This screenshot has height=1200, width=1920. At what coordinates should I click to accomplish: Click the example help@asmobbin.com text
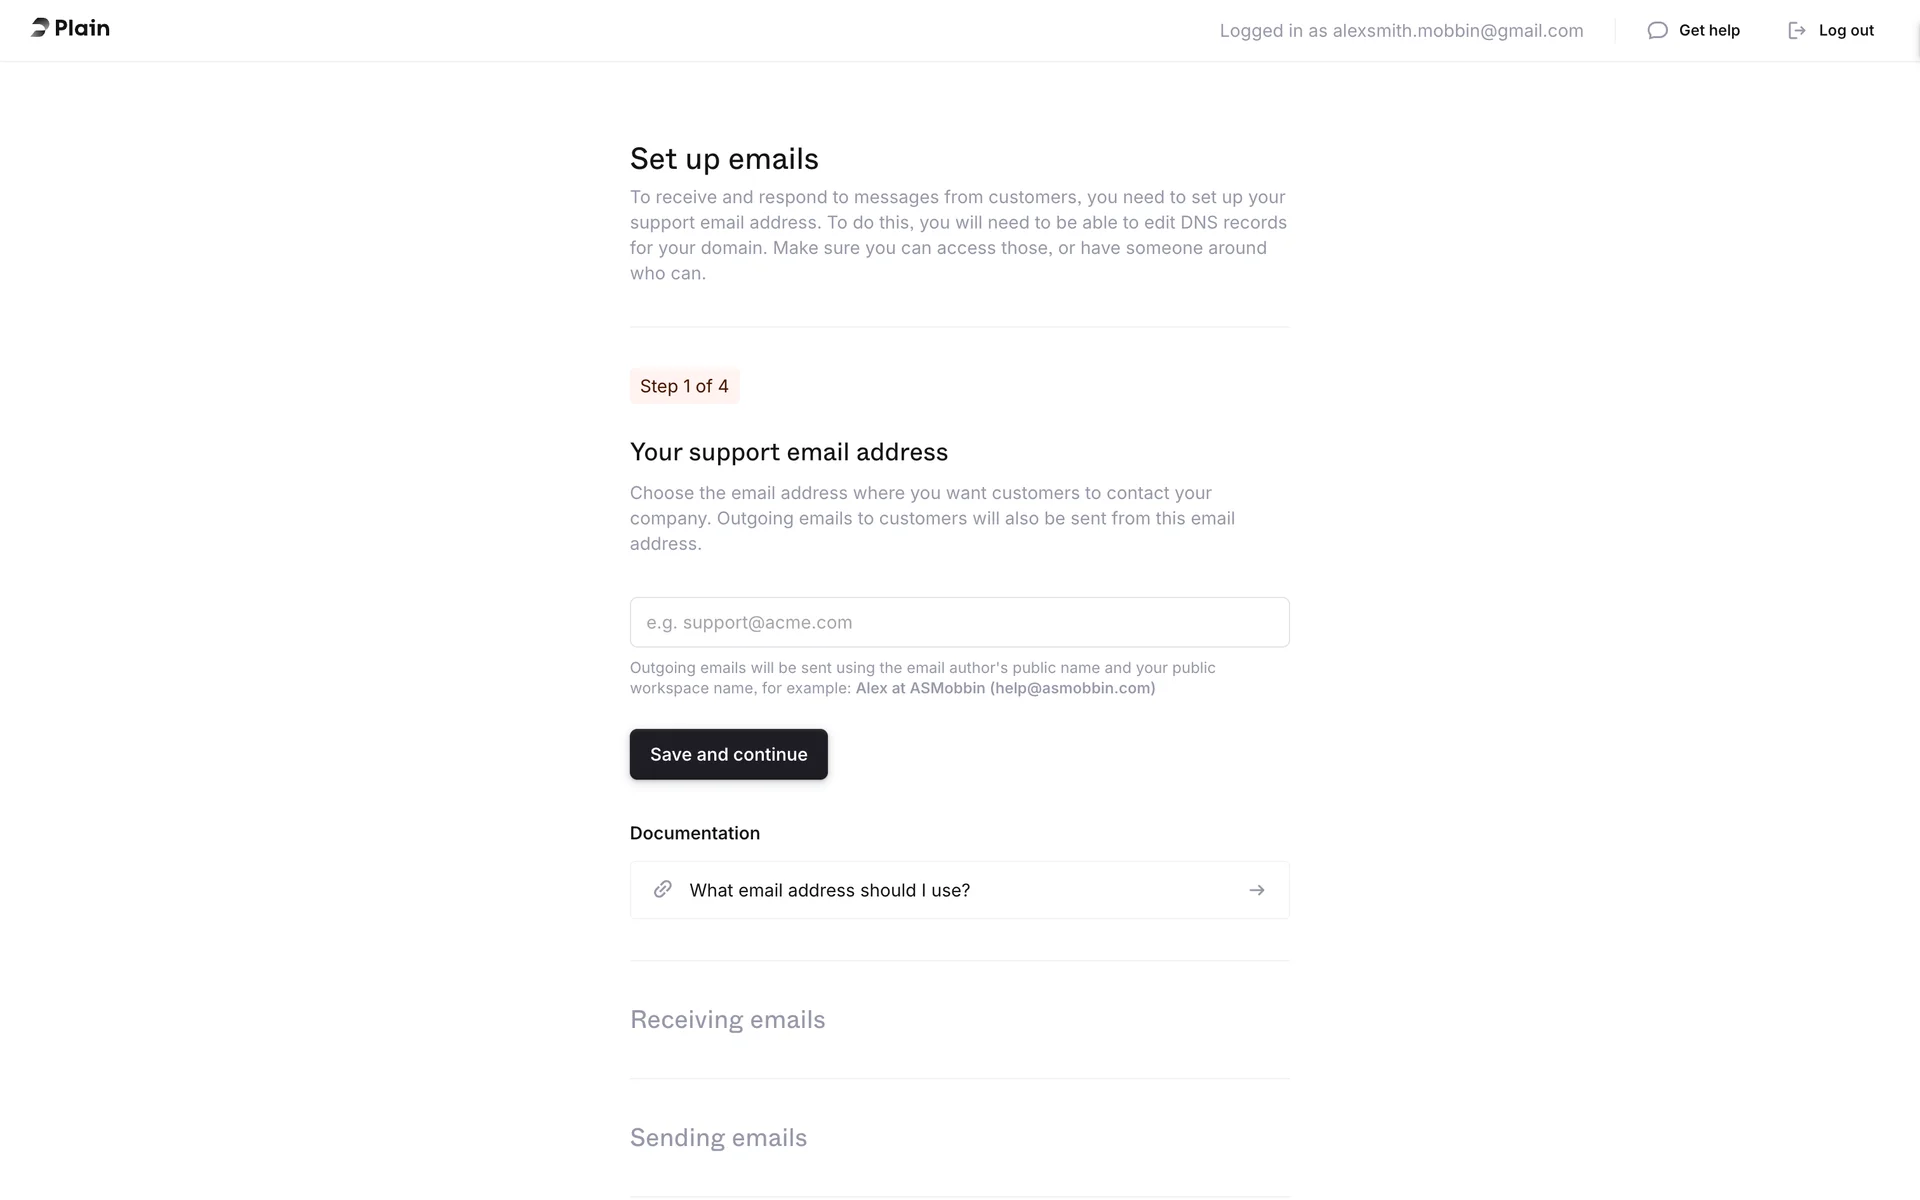click(x=1072, y=688)
